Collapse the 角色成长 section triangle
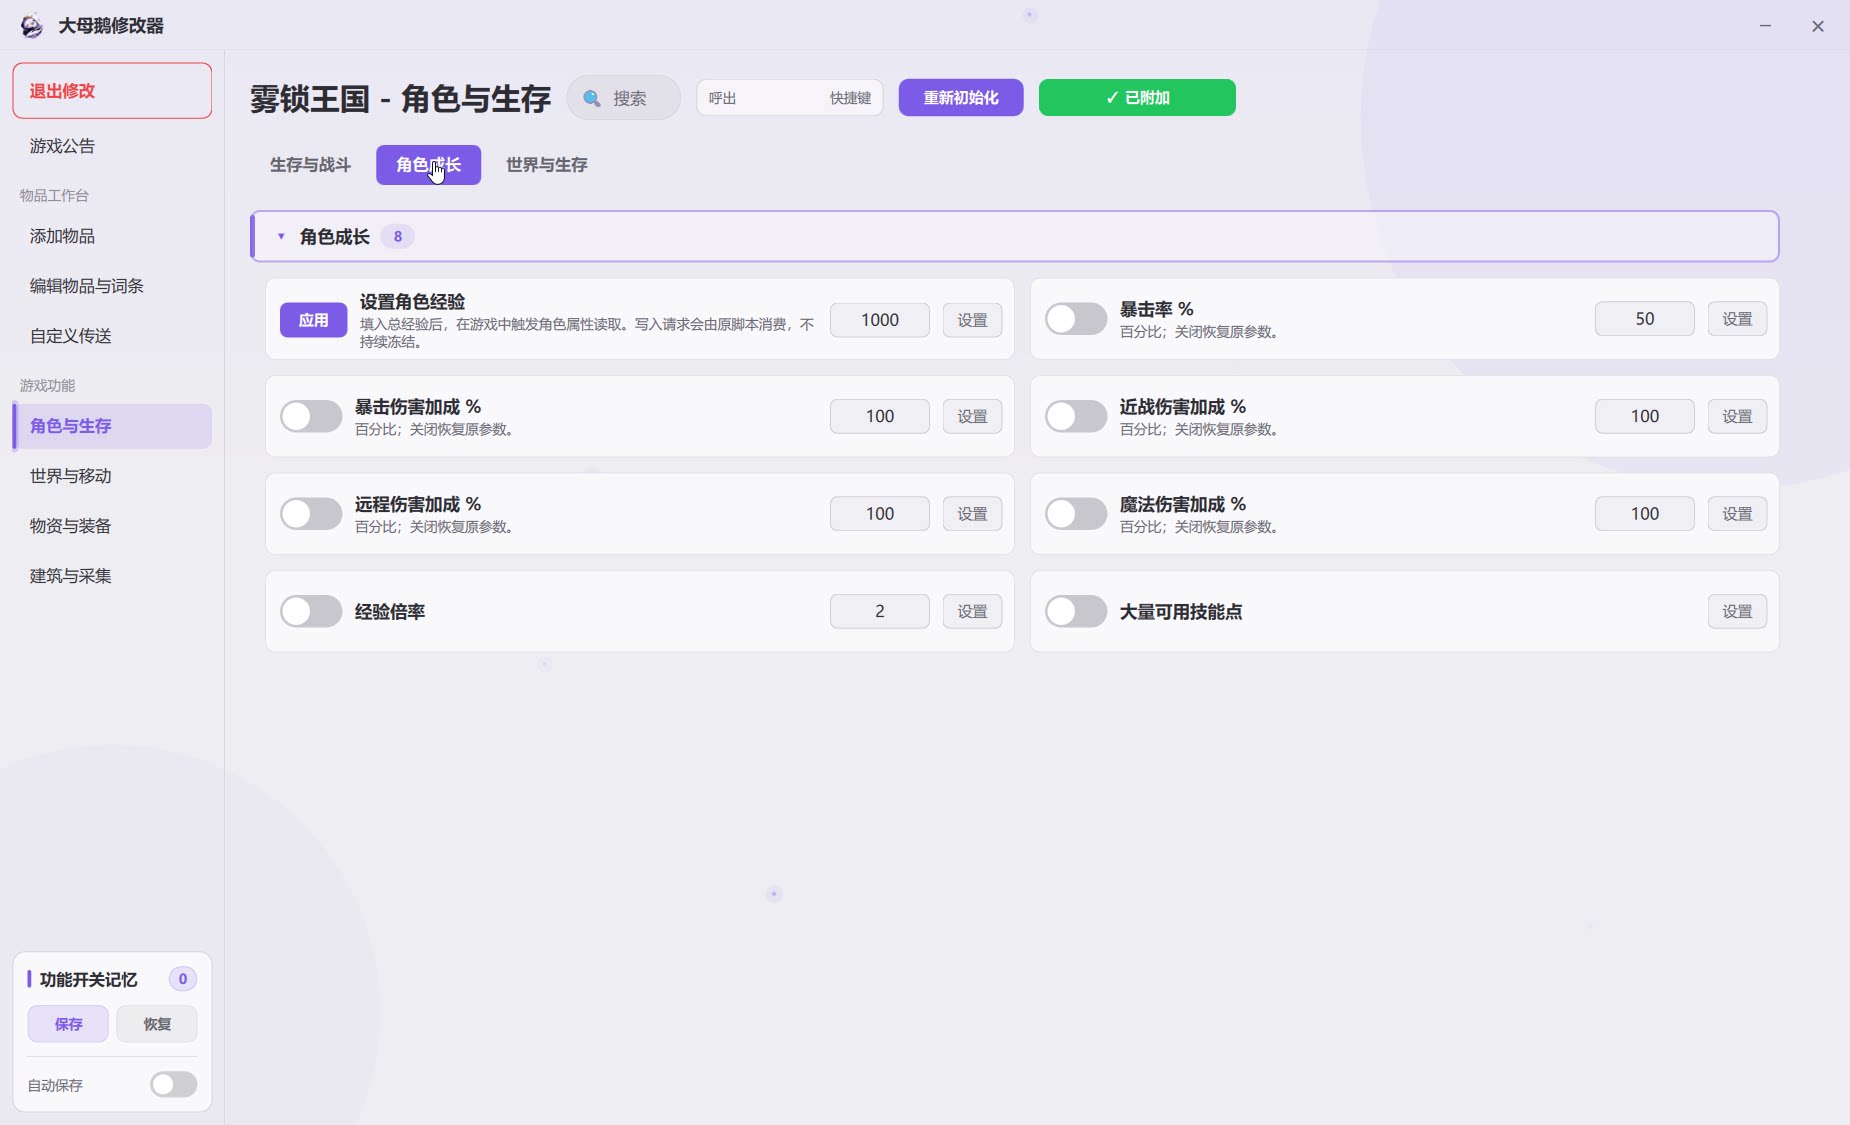The width and height of the screenshot is (1850, 1125). click(281, 237)
